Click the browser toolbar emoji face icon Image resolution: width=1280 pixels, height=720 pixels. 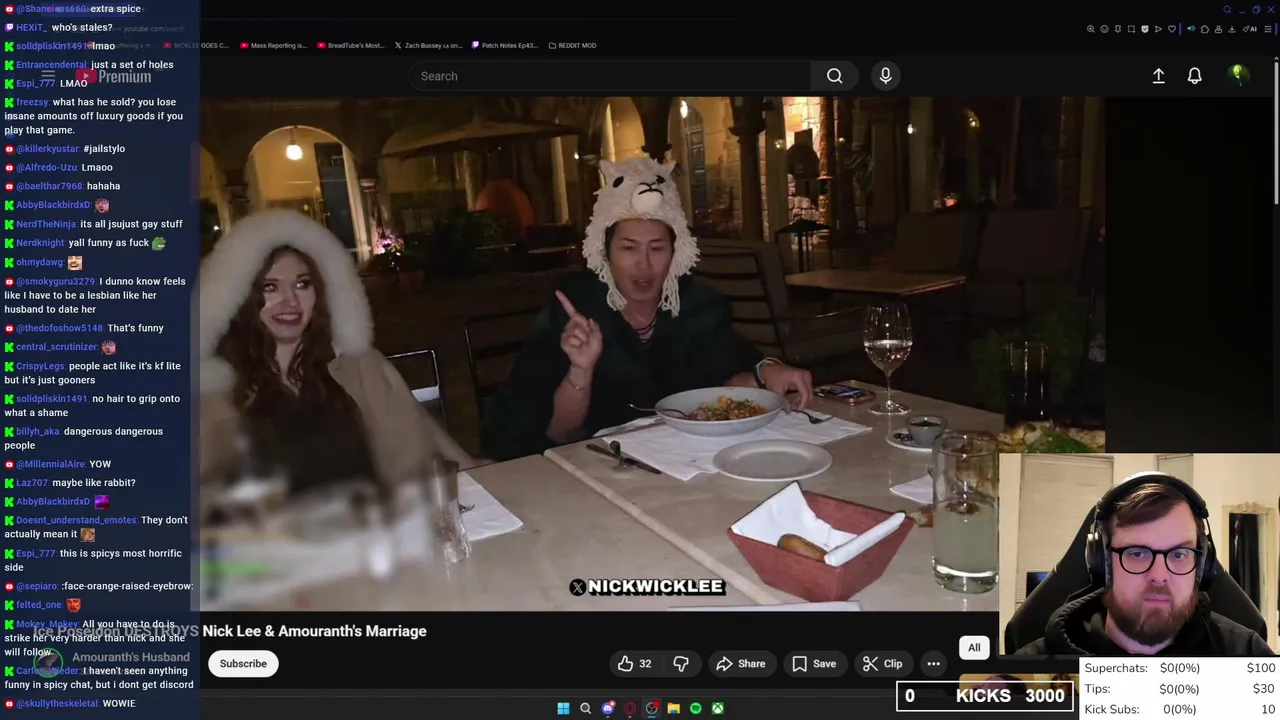pyautogui.click(x=1104, y=29)
